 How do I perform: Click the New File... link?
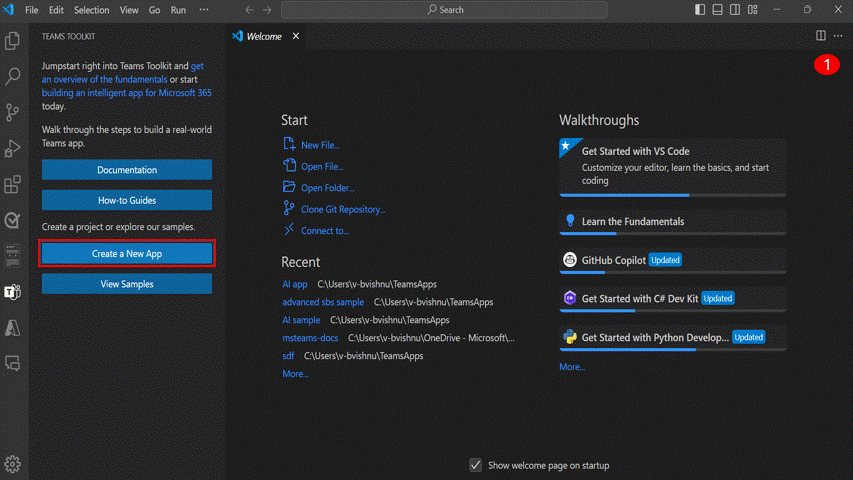click(320, 145)
